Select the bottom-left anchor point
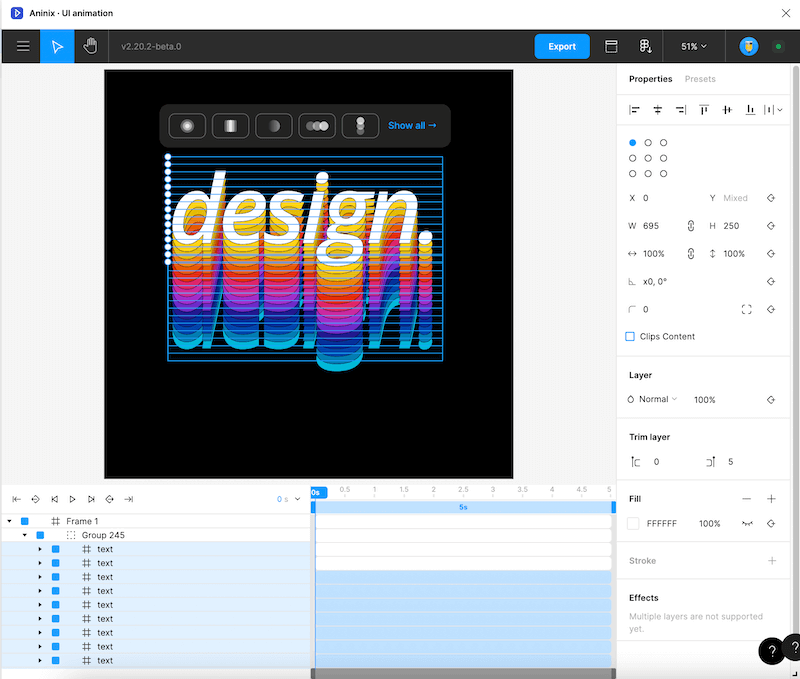The image size is (800, 679). [633, 173]
